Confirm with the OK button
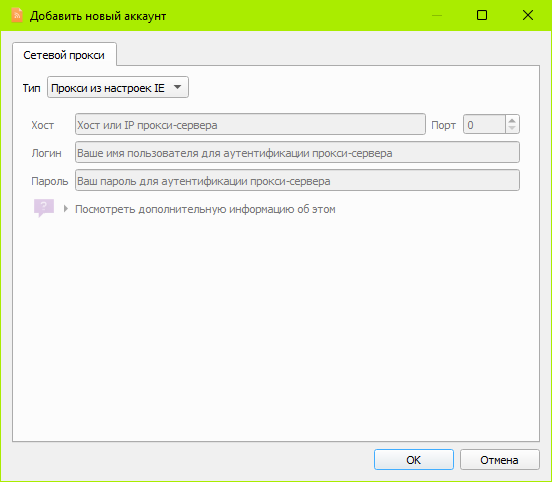 coord(414,459)
